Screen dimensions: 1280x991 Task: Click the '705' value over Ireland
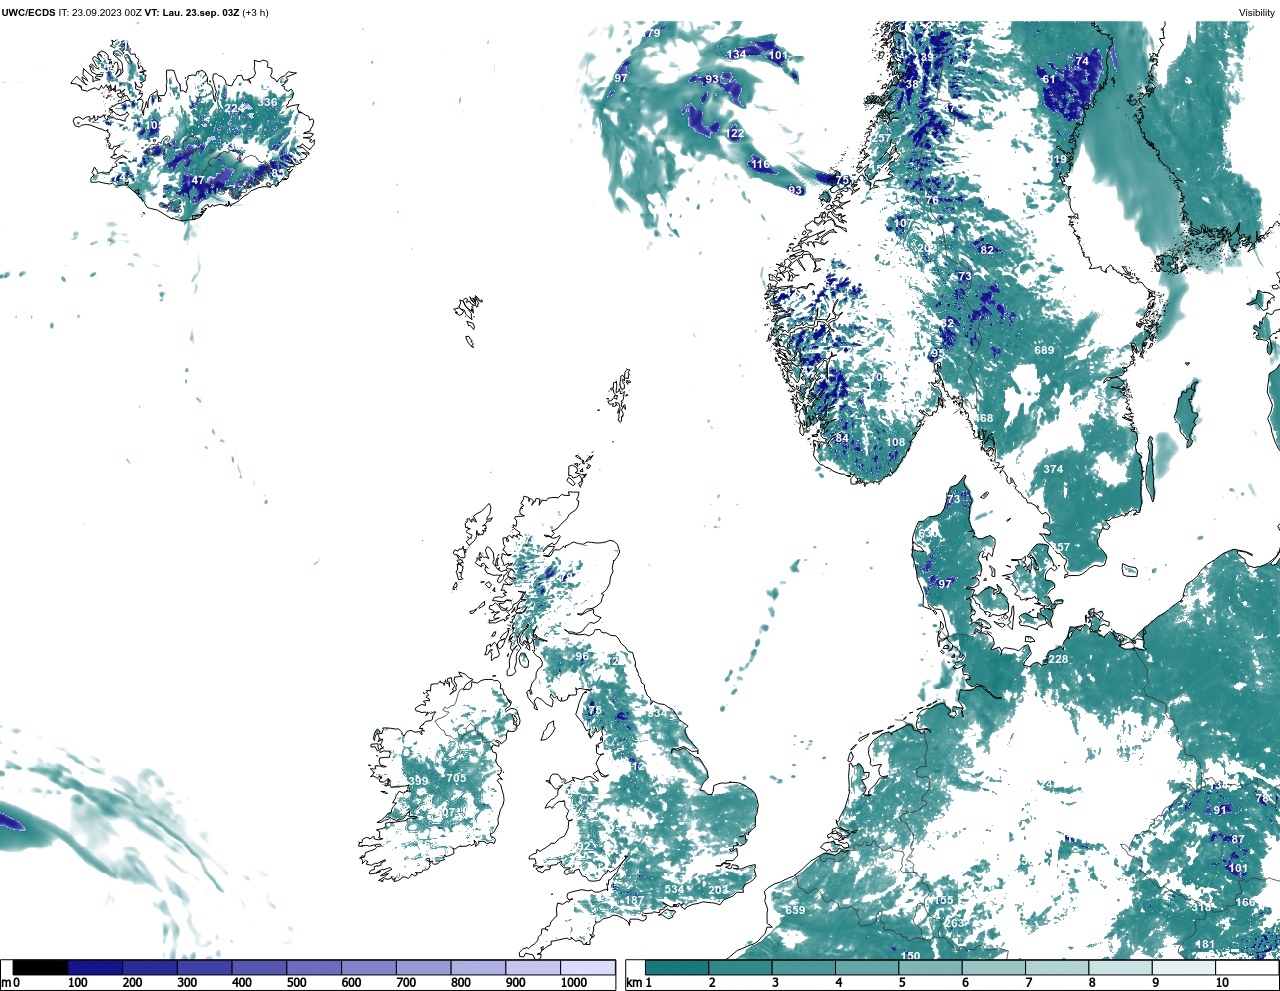coord(456,779)
